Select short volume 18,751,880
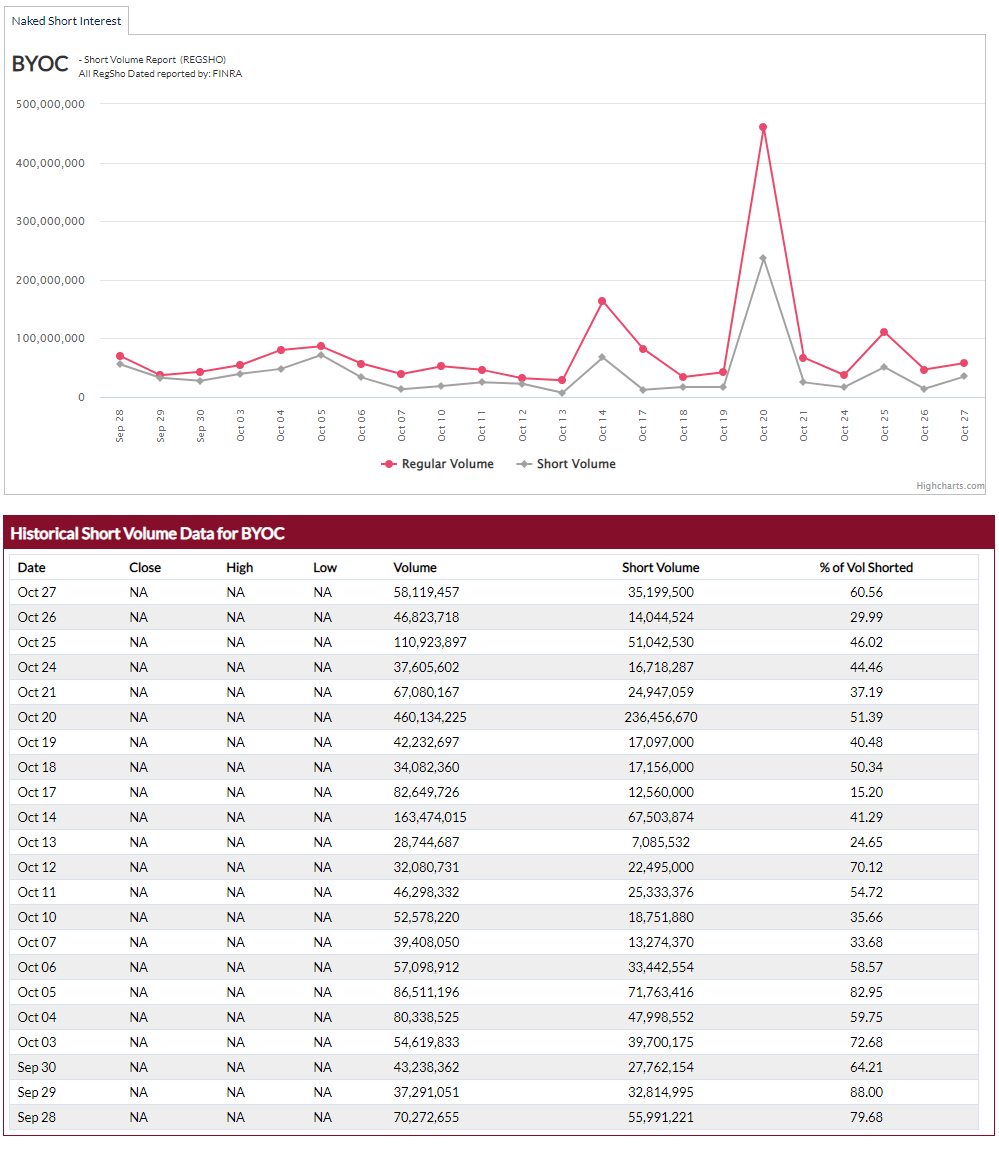Image resolution: width=999 pixels, height=1149 pixels. 660,917
